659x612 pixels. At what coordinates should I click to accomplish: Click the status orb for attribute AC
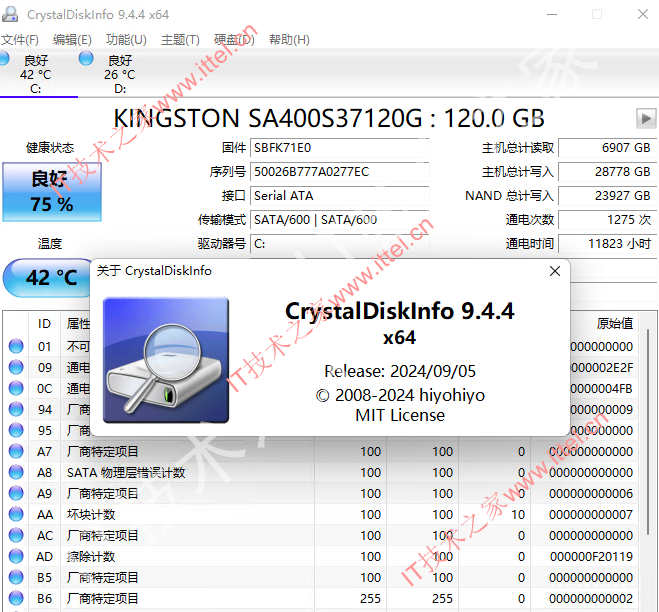click(16, 535)
